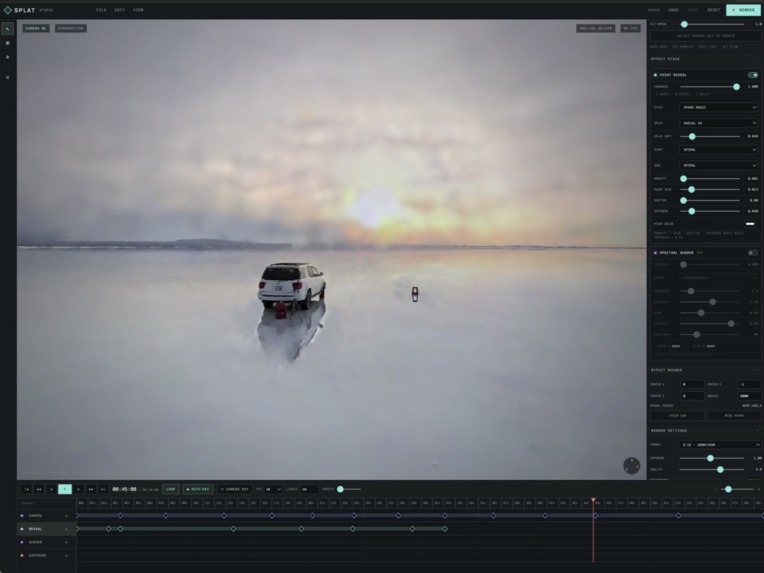Toggle the Loop playback button
Image resolution: width=764 pixels, height=573 pixels.
tap(171, 489)
